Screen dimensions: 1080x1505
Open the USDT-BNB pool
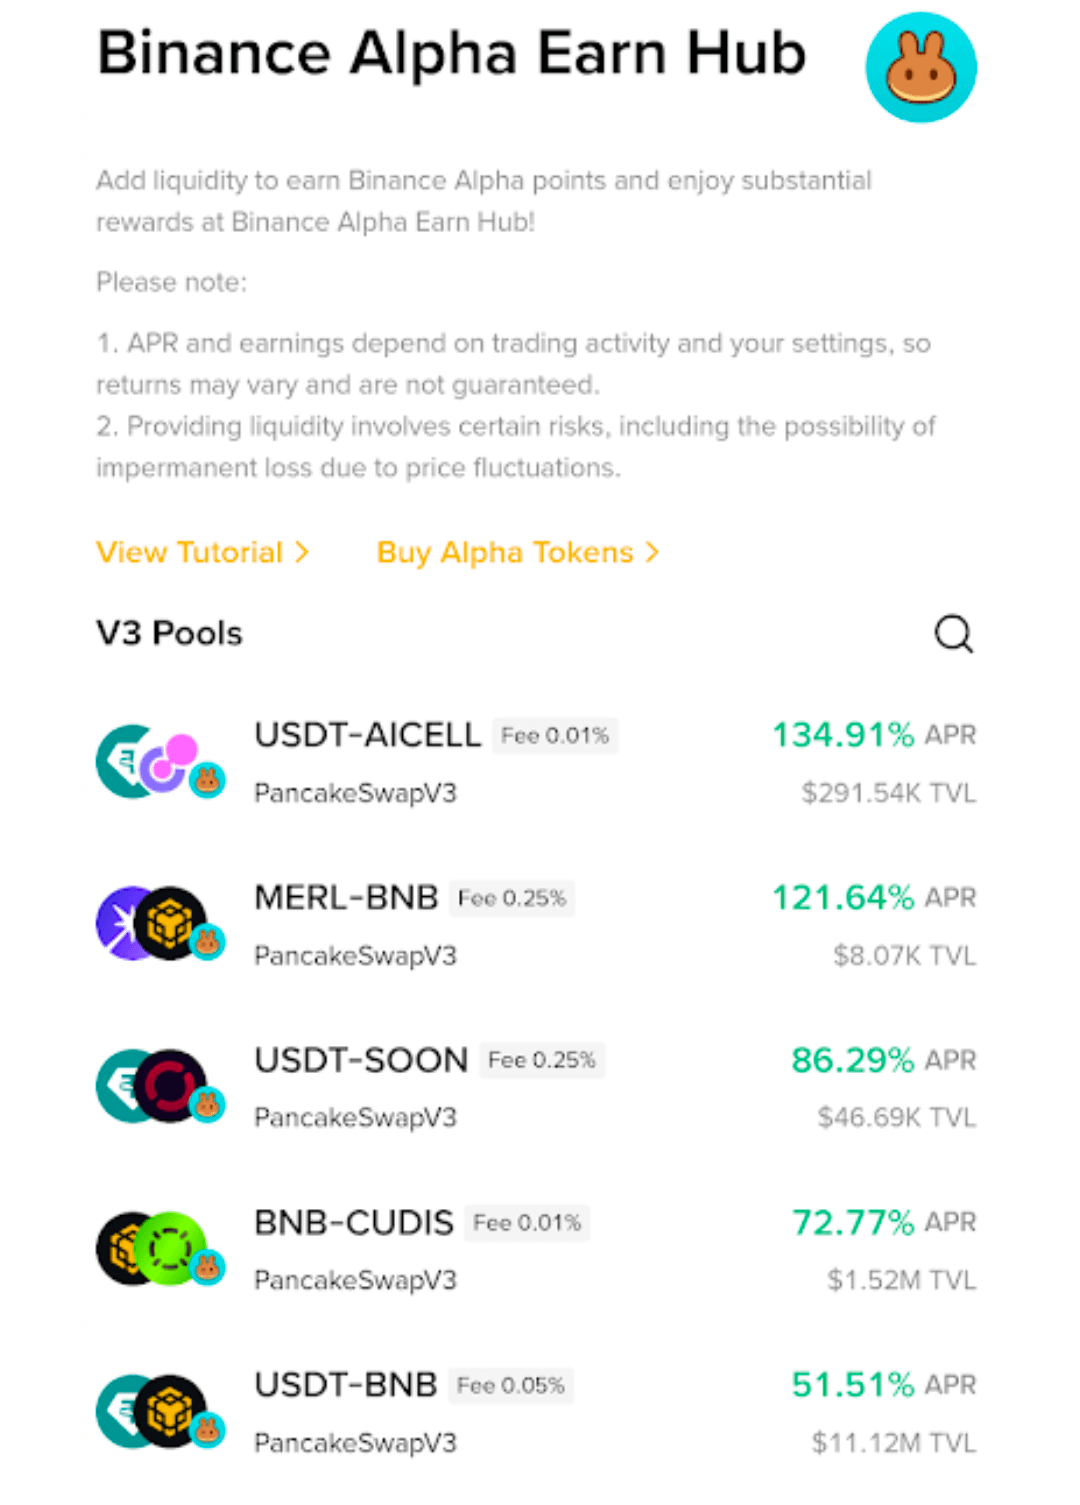[x=346, y=1385]
